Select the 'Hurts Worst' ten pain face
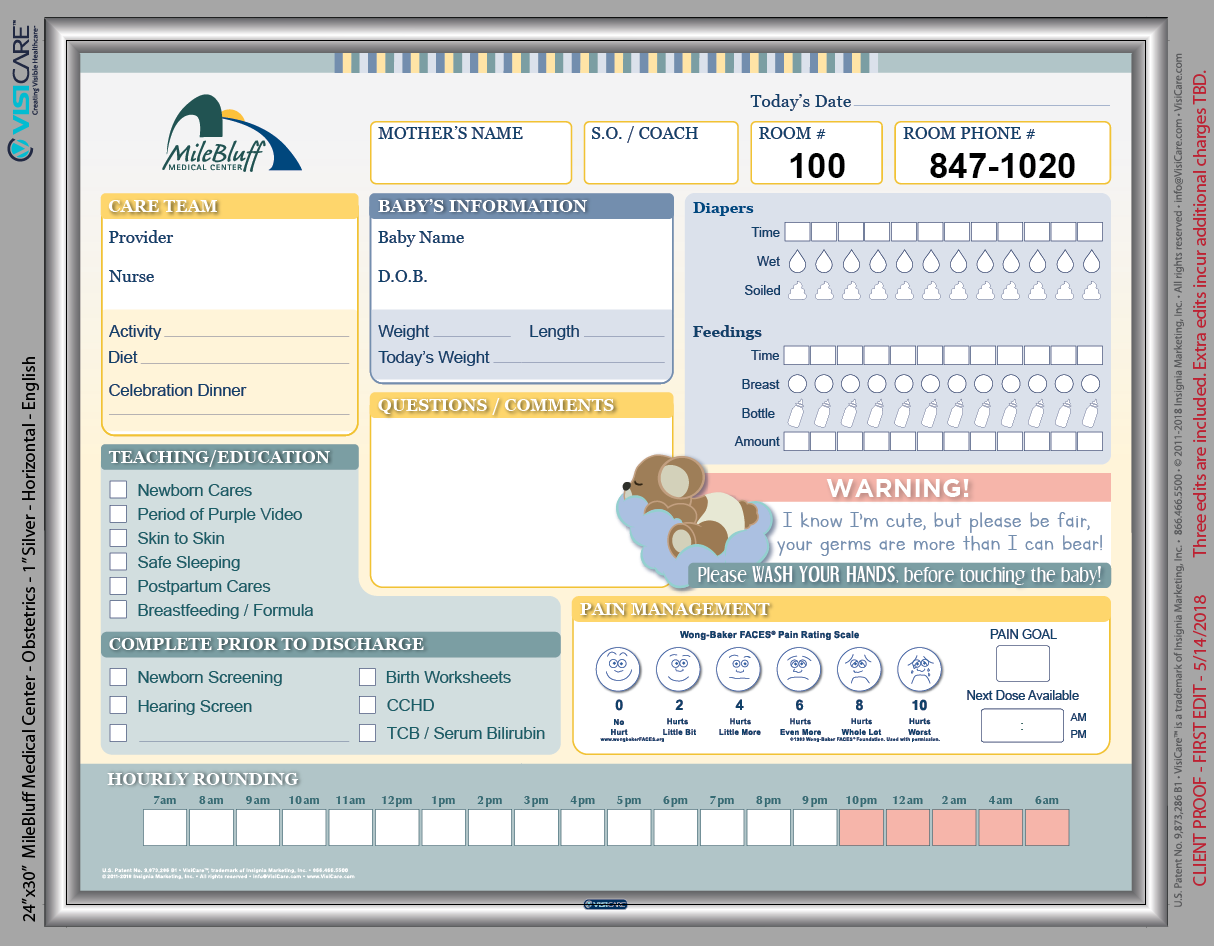Screen dimensions: 1214x946 point(919,668)
